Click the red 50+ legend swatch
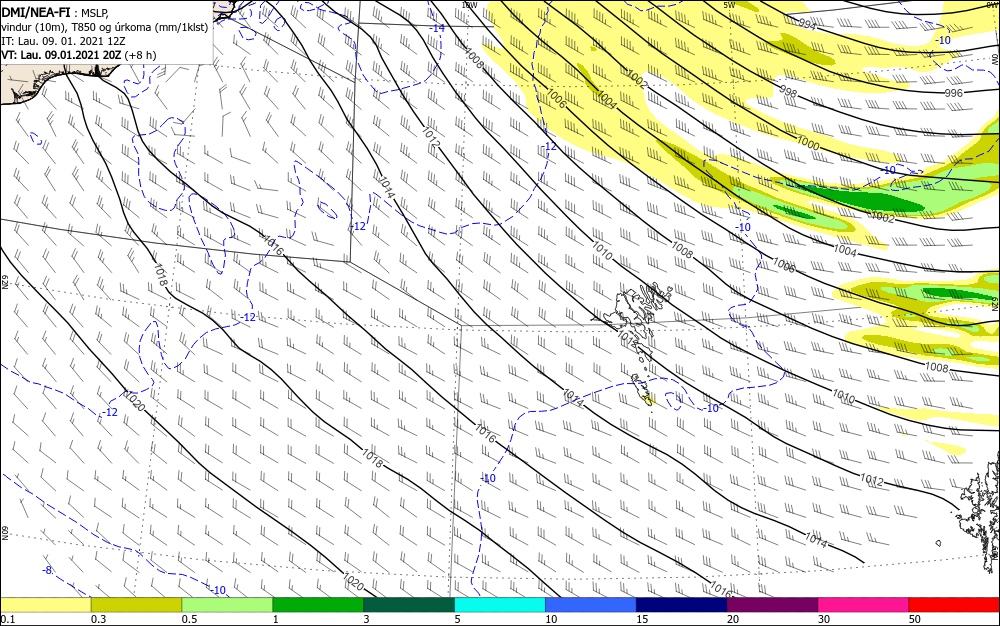 [954, 605]
